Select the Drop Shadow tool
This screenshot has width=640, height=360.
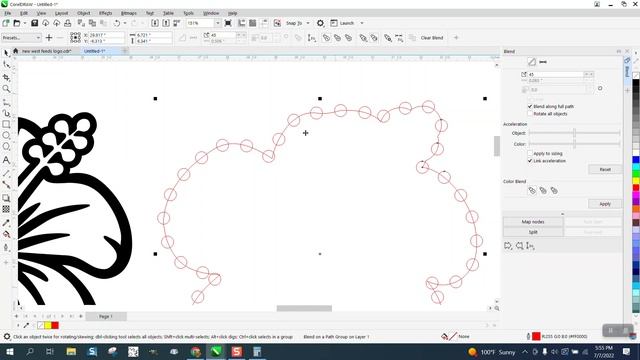[6, 198]
